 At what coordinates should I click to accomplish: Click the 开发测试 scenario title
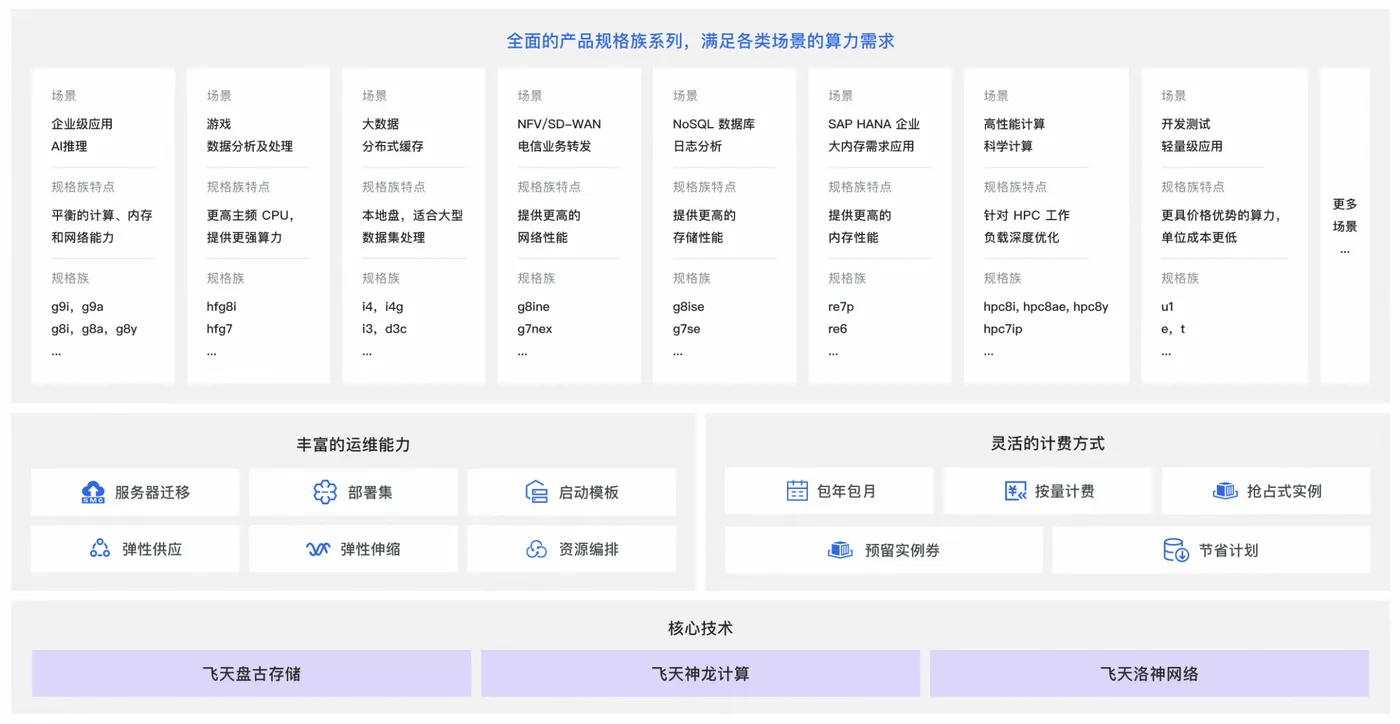click(1186, 124)
